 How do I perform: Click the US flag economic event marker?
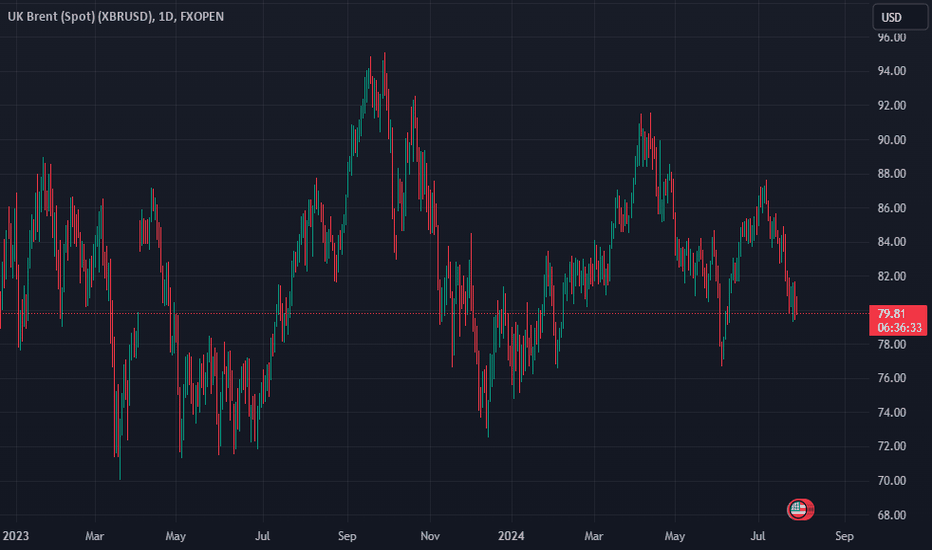point(798,509)
